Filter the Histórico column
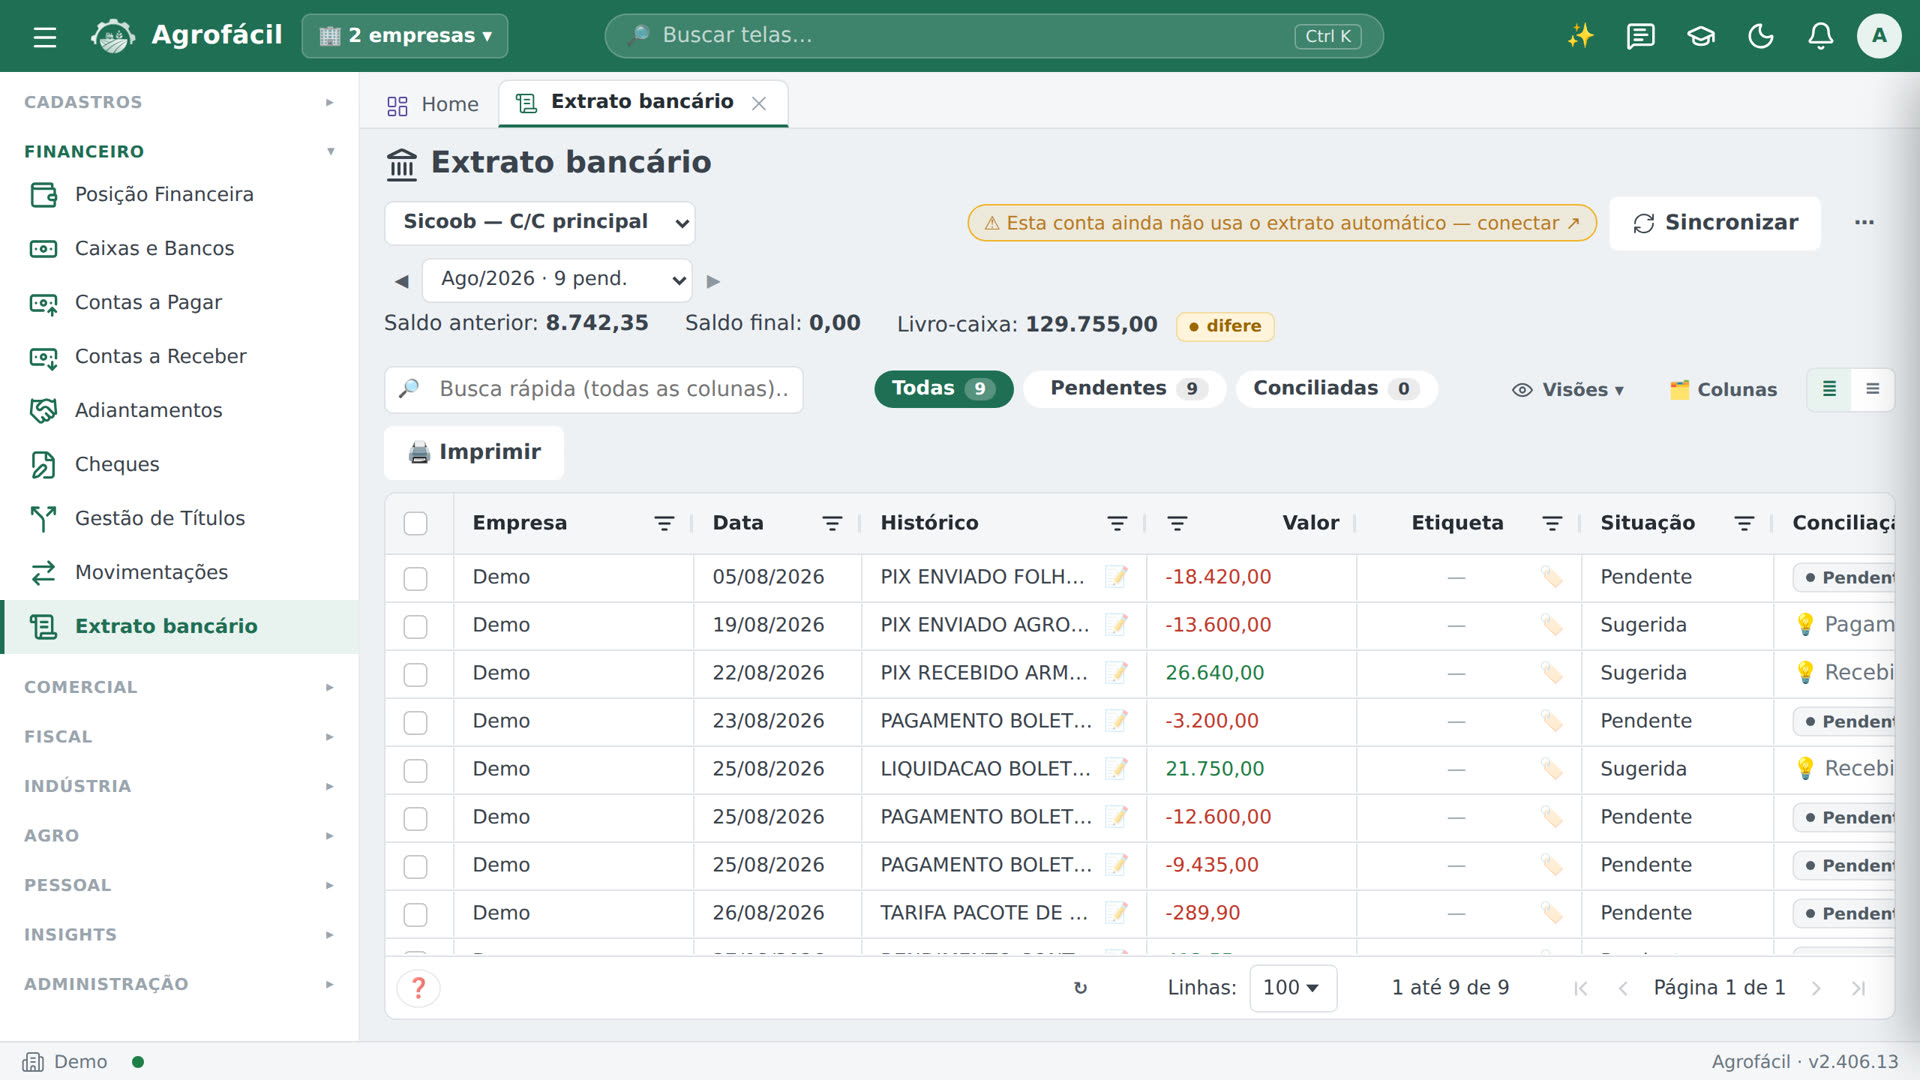 (x=1117, y=523)
